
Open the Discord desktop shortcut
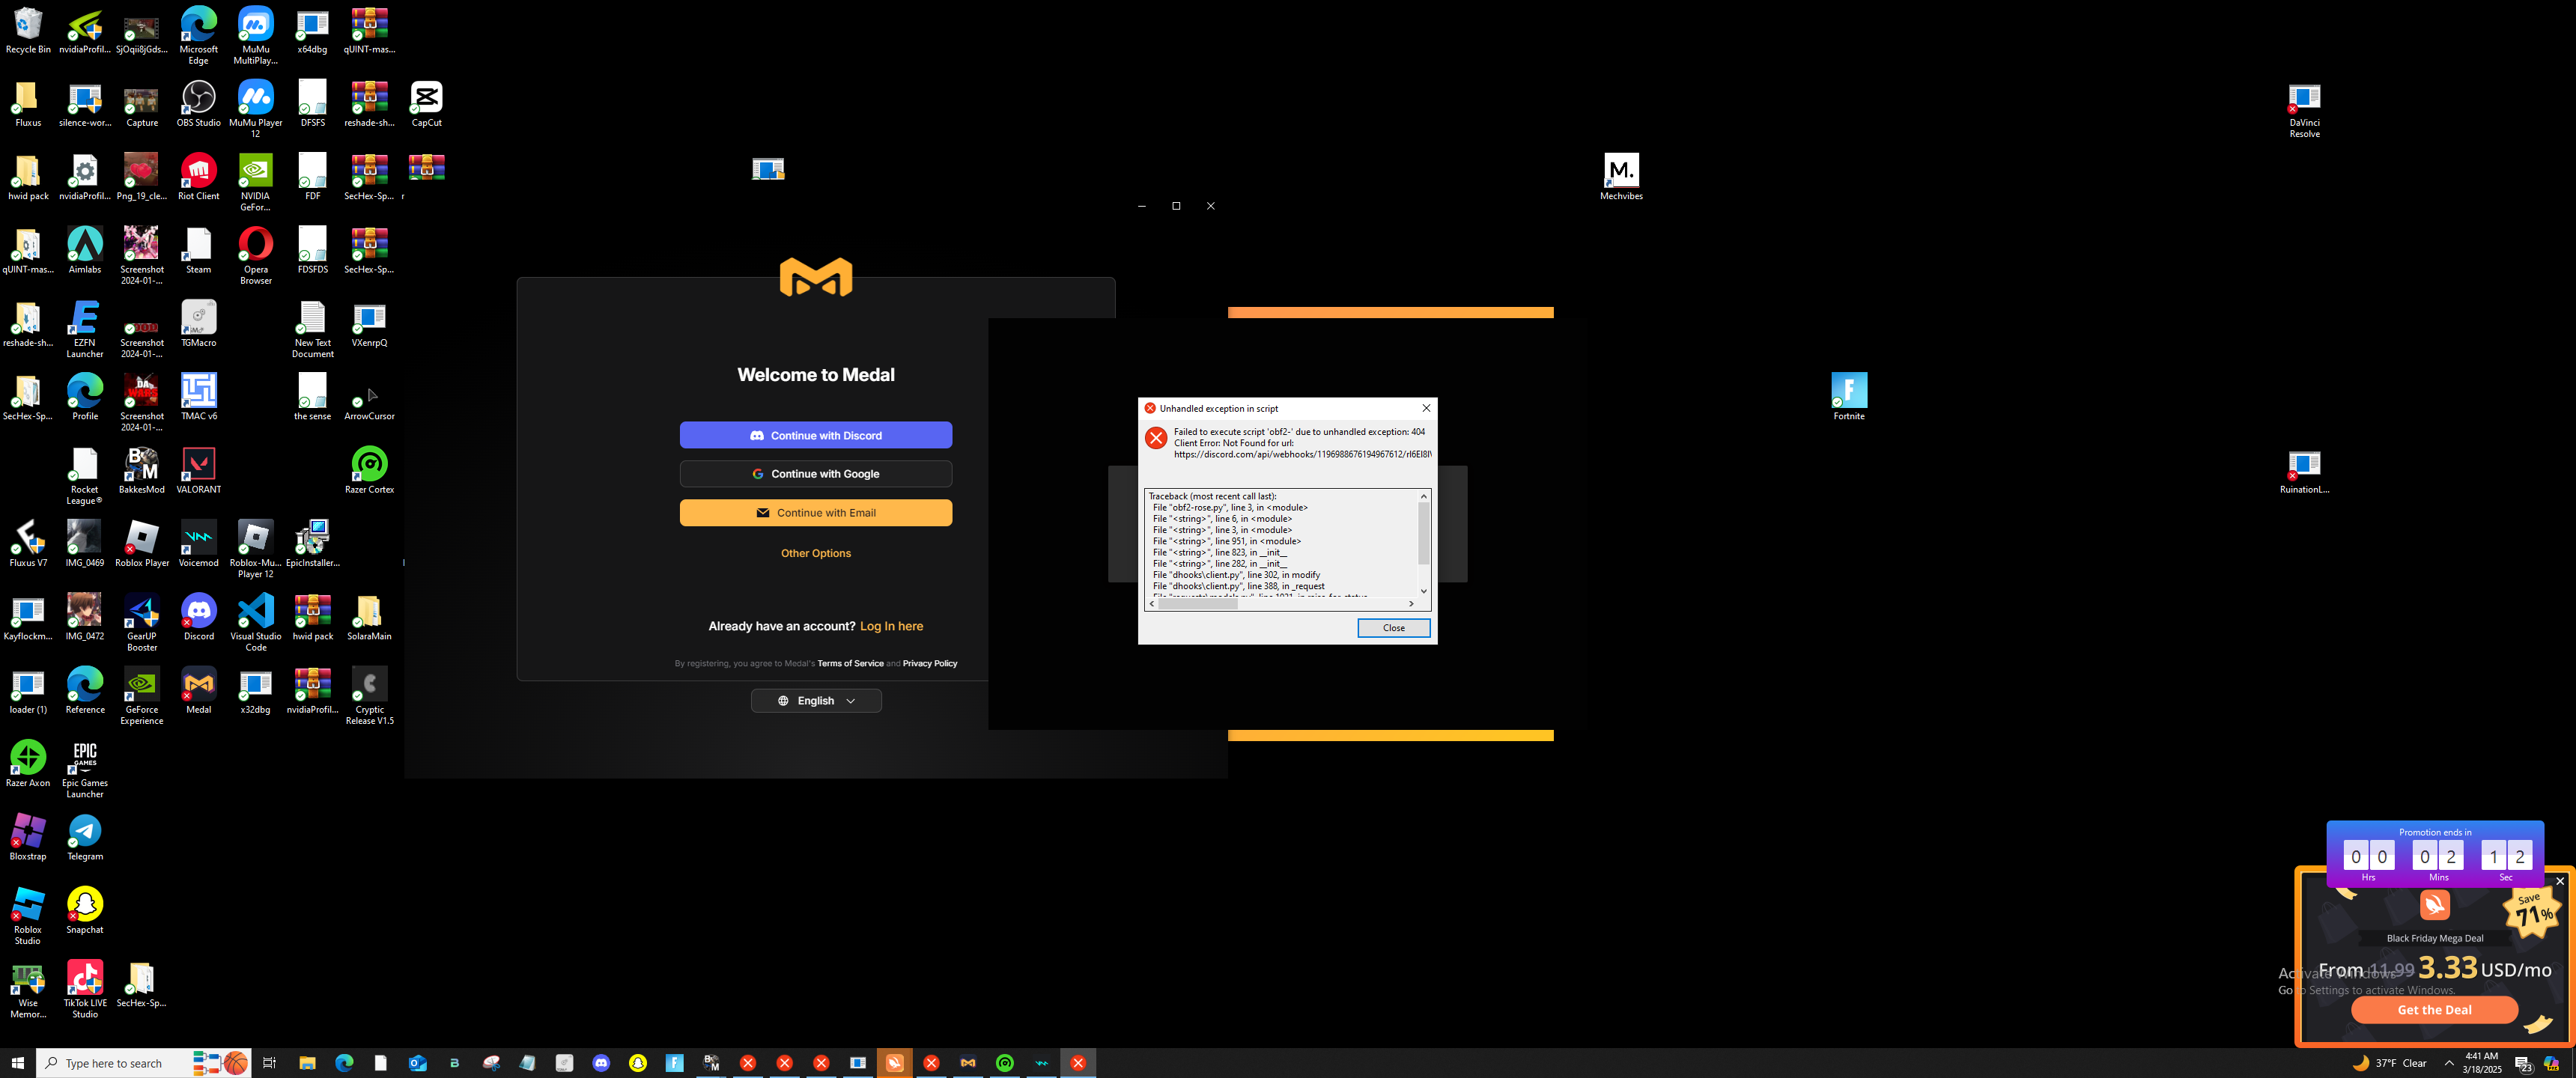tap(198, 612)
